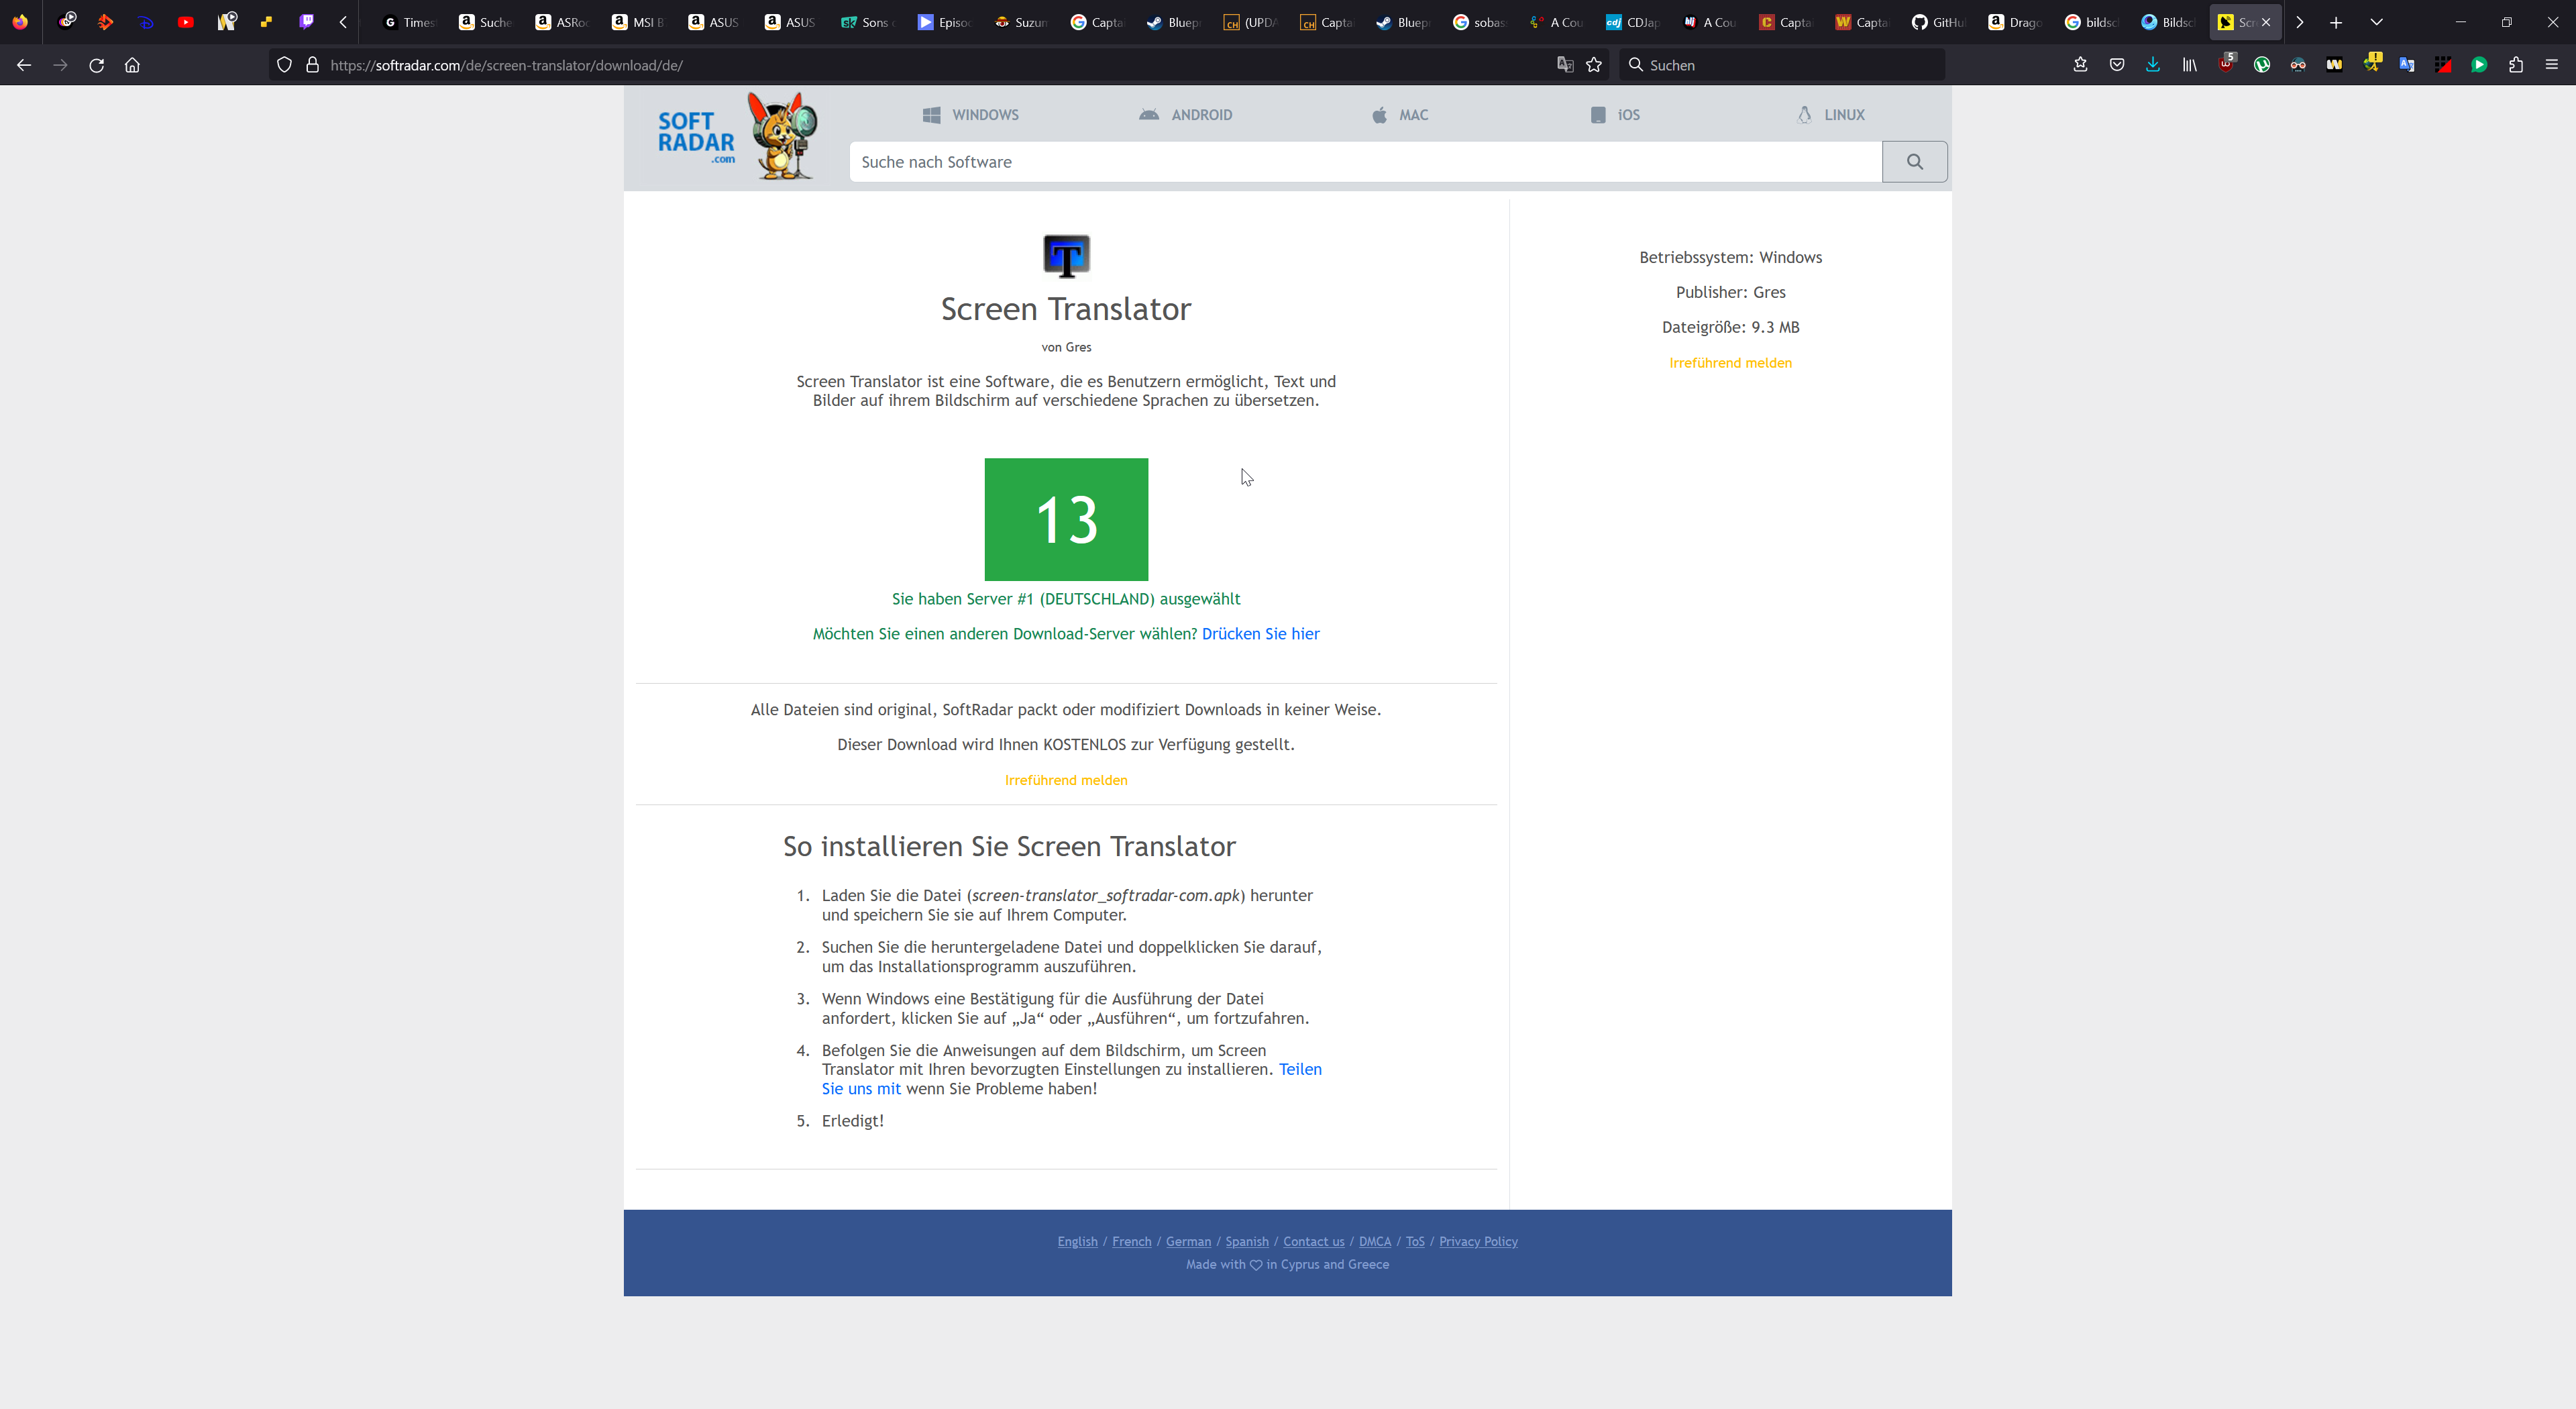Open the English language footer link
2576x1409 pixels.
(1077, 1241)
